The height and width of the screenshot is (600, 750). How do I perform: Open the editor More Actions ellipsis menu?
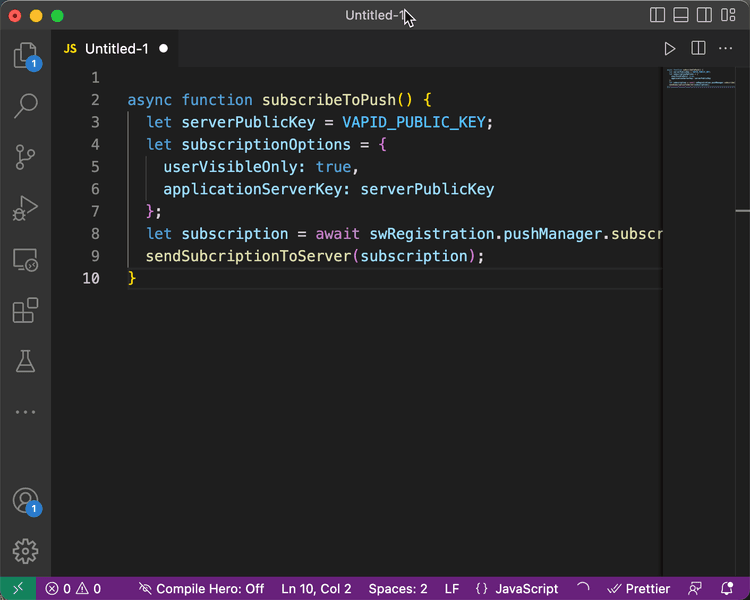pos(726,48)
